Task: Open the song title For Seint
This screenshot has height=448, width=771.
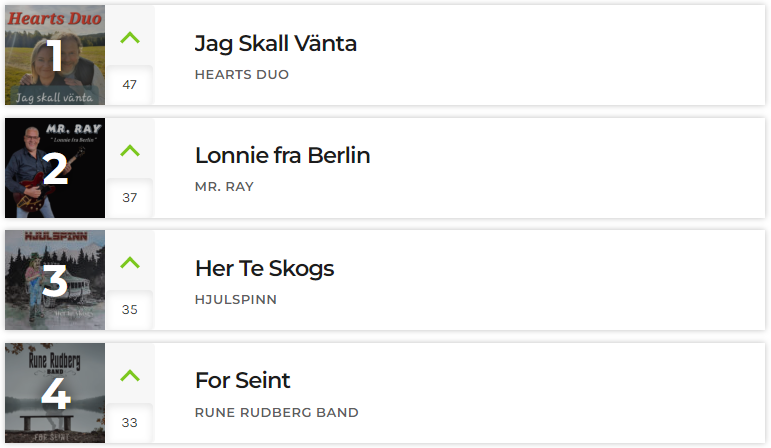Action: tap(242, 380)
